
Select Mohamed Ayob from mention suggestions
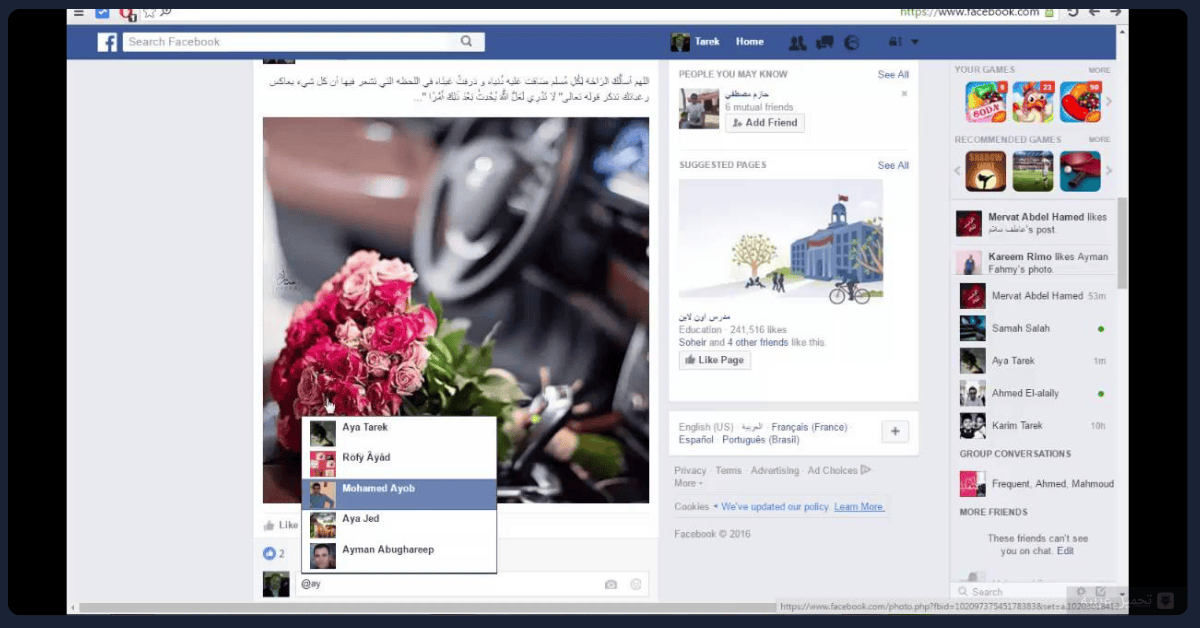point(399,494)
